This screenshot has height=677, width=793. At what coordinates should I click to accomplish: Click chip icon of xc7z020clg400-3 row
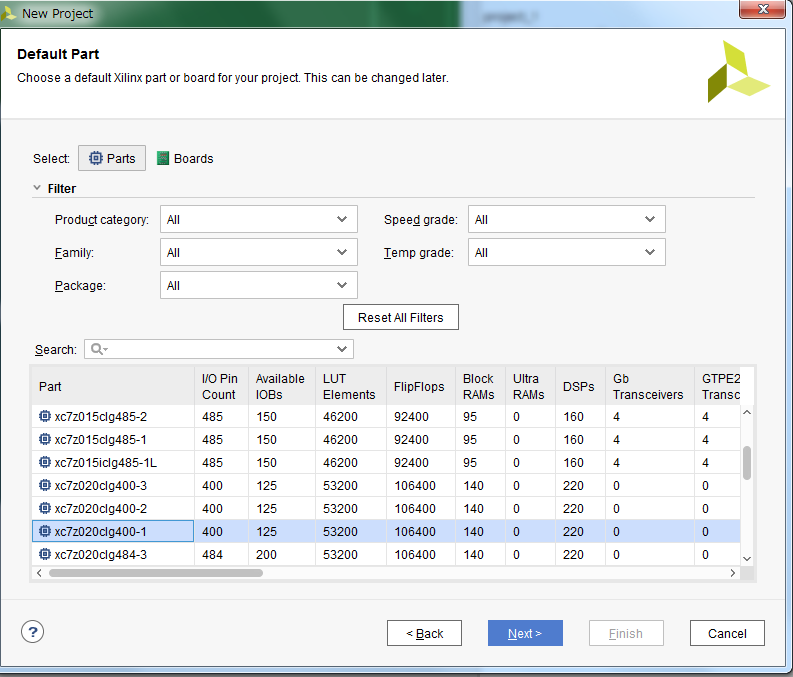point(45,485)
